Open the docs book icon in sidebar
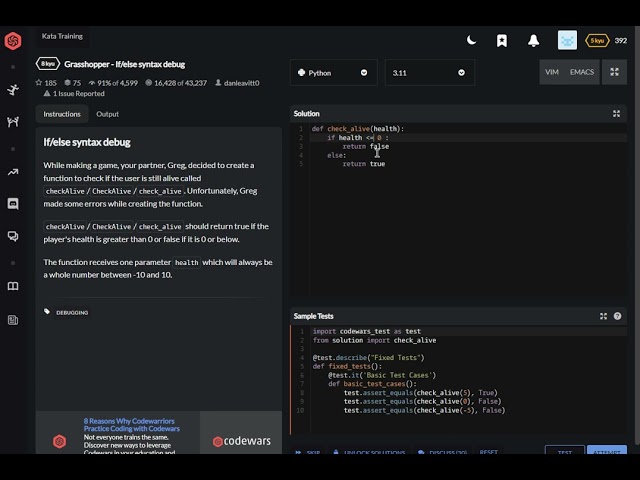The image size is (640, 480). point(13,286)
